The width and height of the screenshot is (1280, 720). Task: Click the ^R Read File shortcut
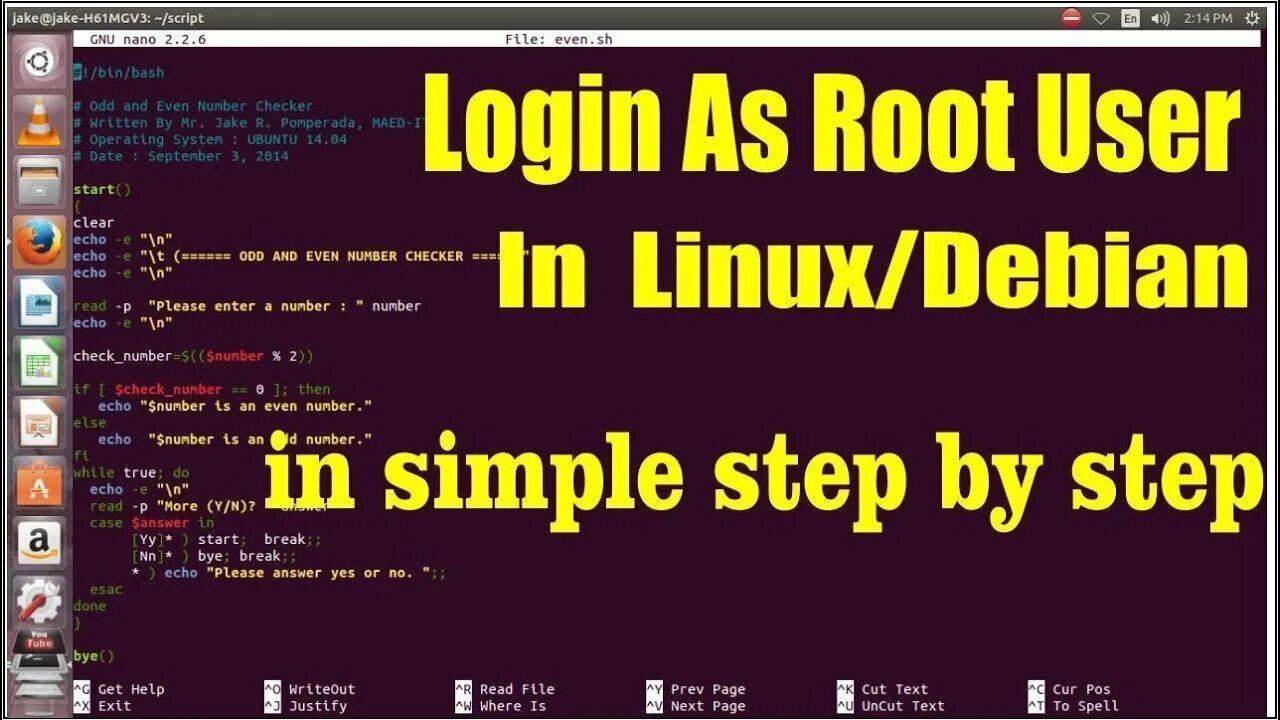[504, 689]
